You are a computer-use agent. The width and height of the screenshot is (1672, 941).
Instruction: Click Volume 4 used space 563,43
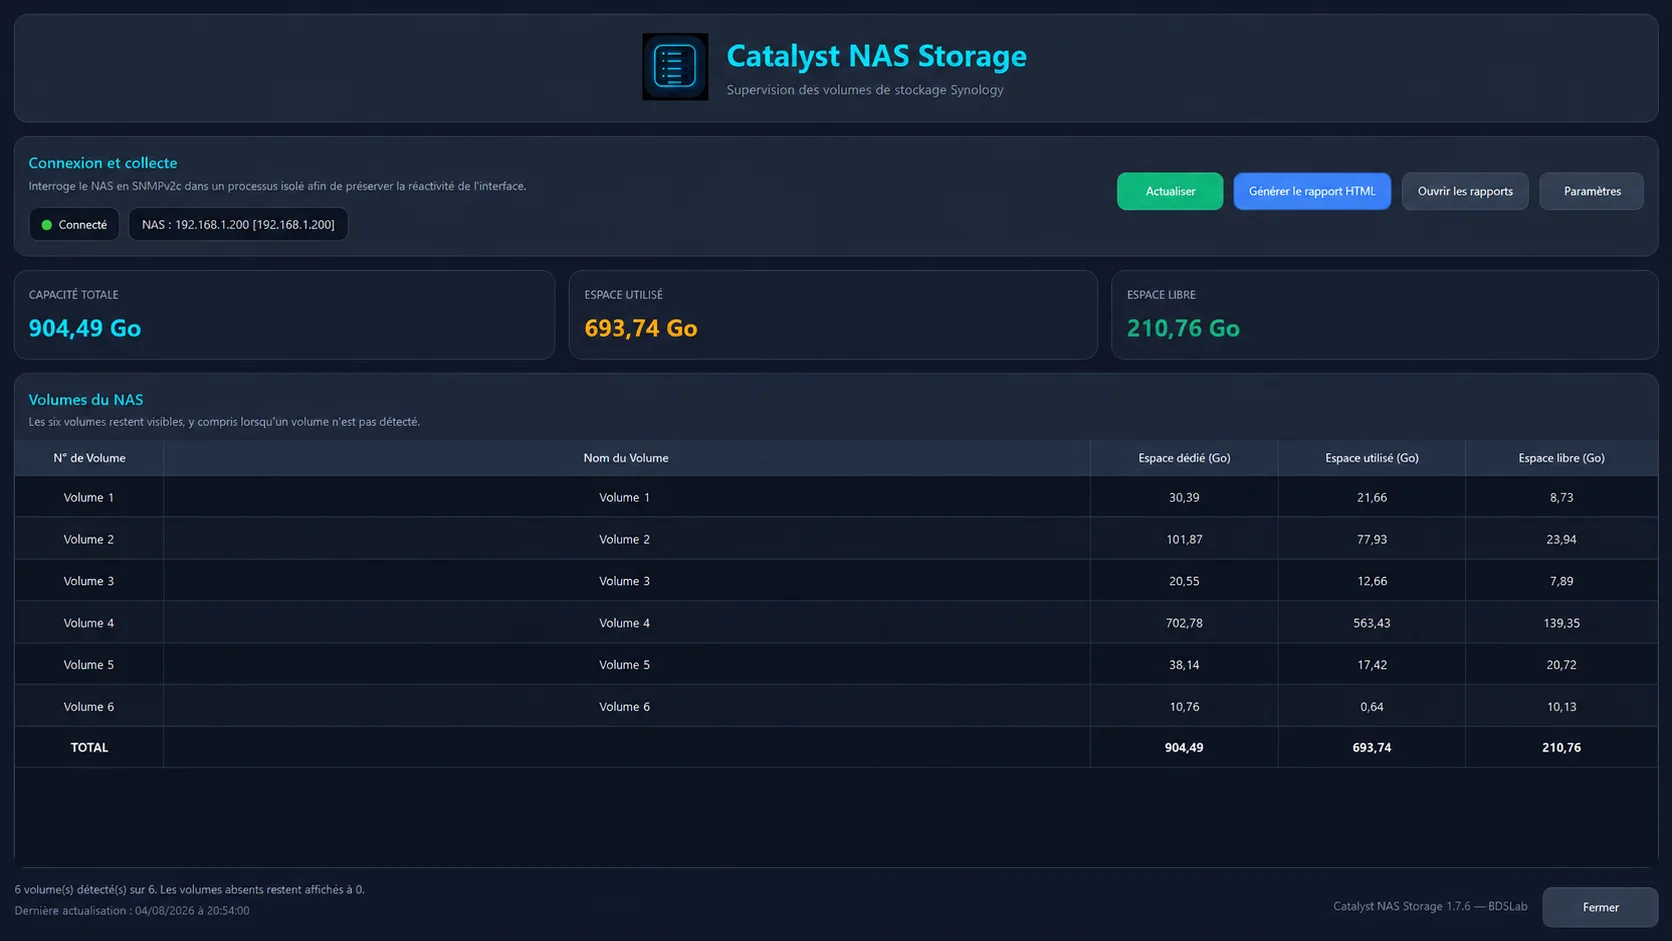(x=1372, y=623)
